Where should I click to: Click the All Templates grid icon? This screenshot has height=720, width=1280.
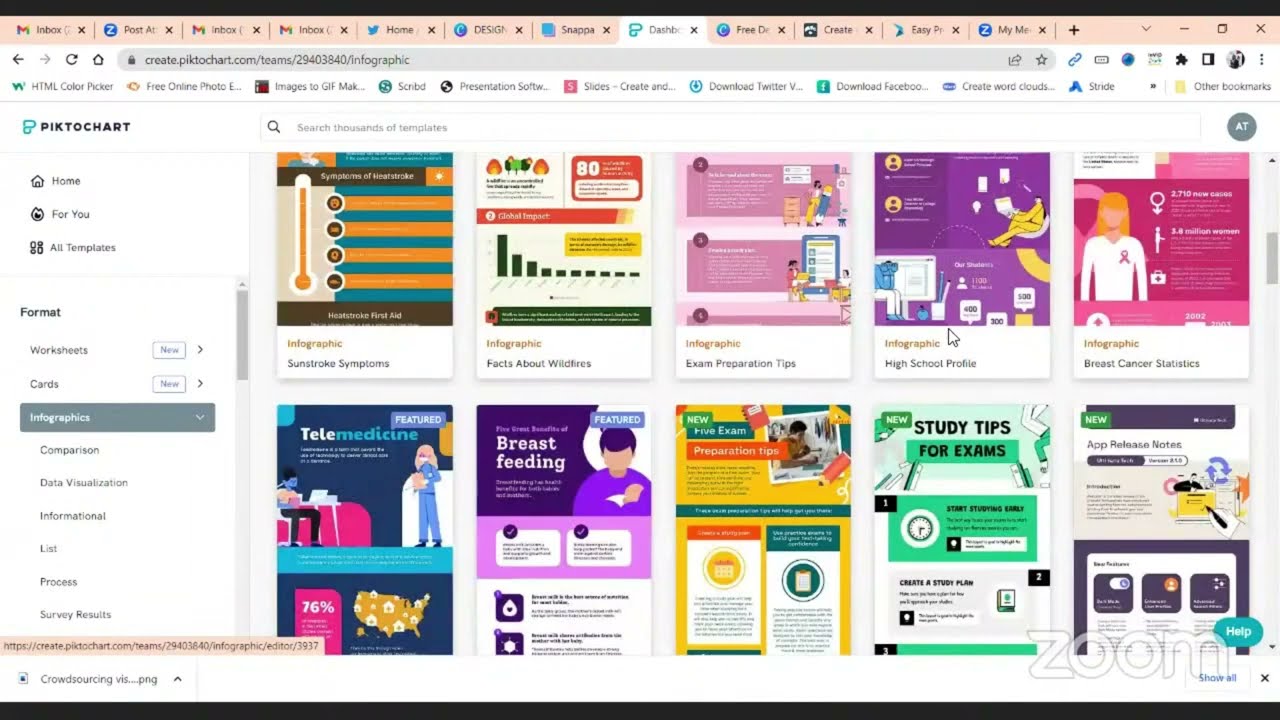pos(37,247)
